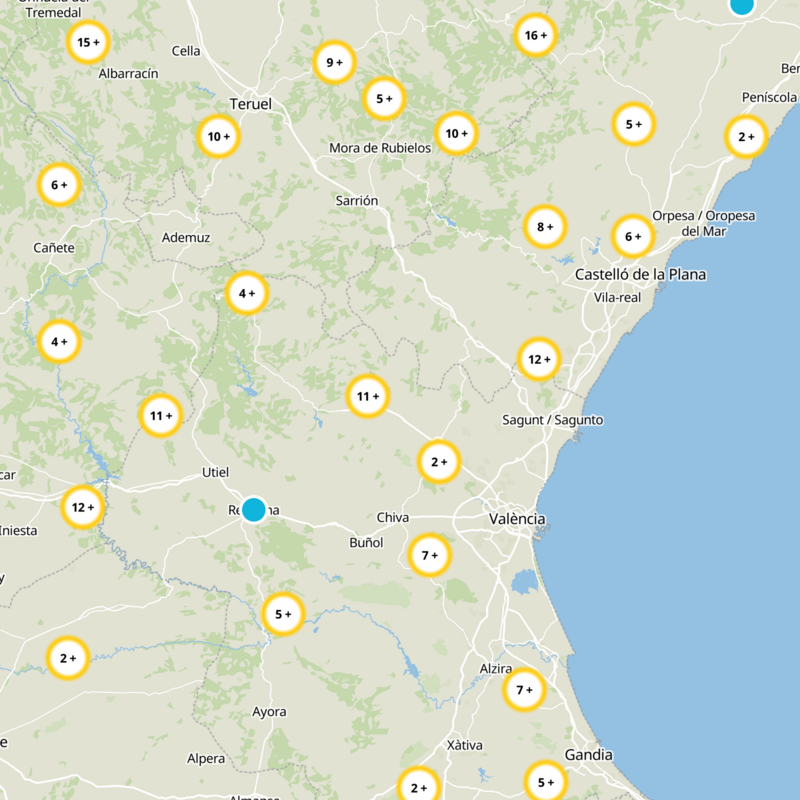The image size is (800, 800).
Task: Click the Sagunt / Sagunto label
Action: [x=553, y=420]
